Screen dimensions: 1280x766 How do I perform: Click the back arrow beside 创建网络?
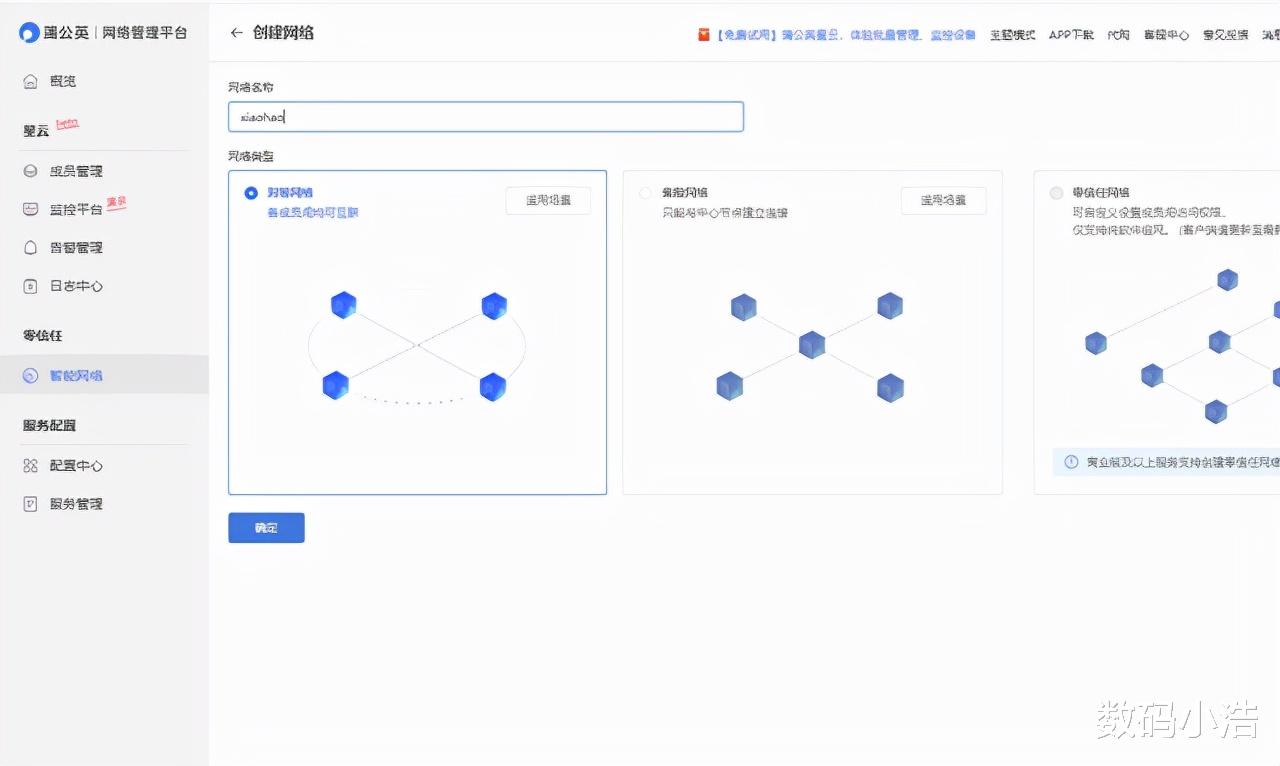[236, 33]
